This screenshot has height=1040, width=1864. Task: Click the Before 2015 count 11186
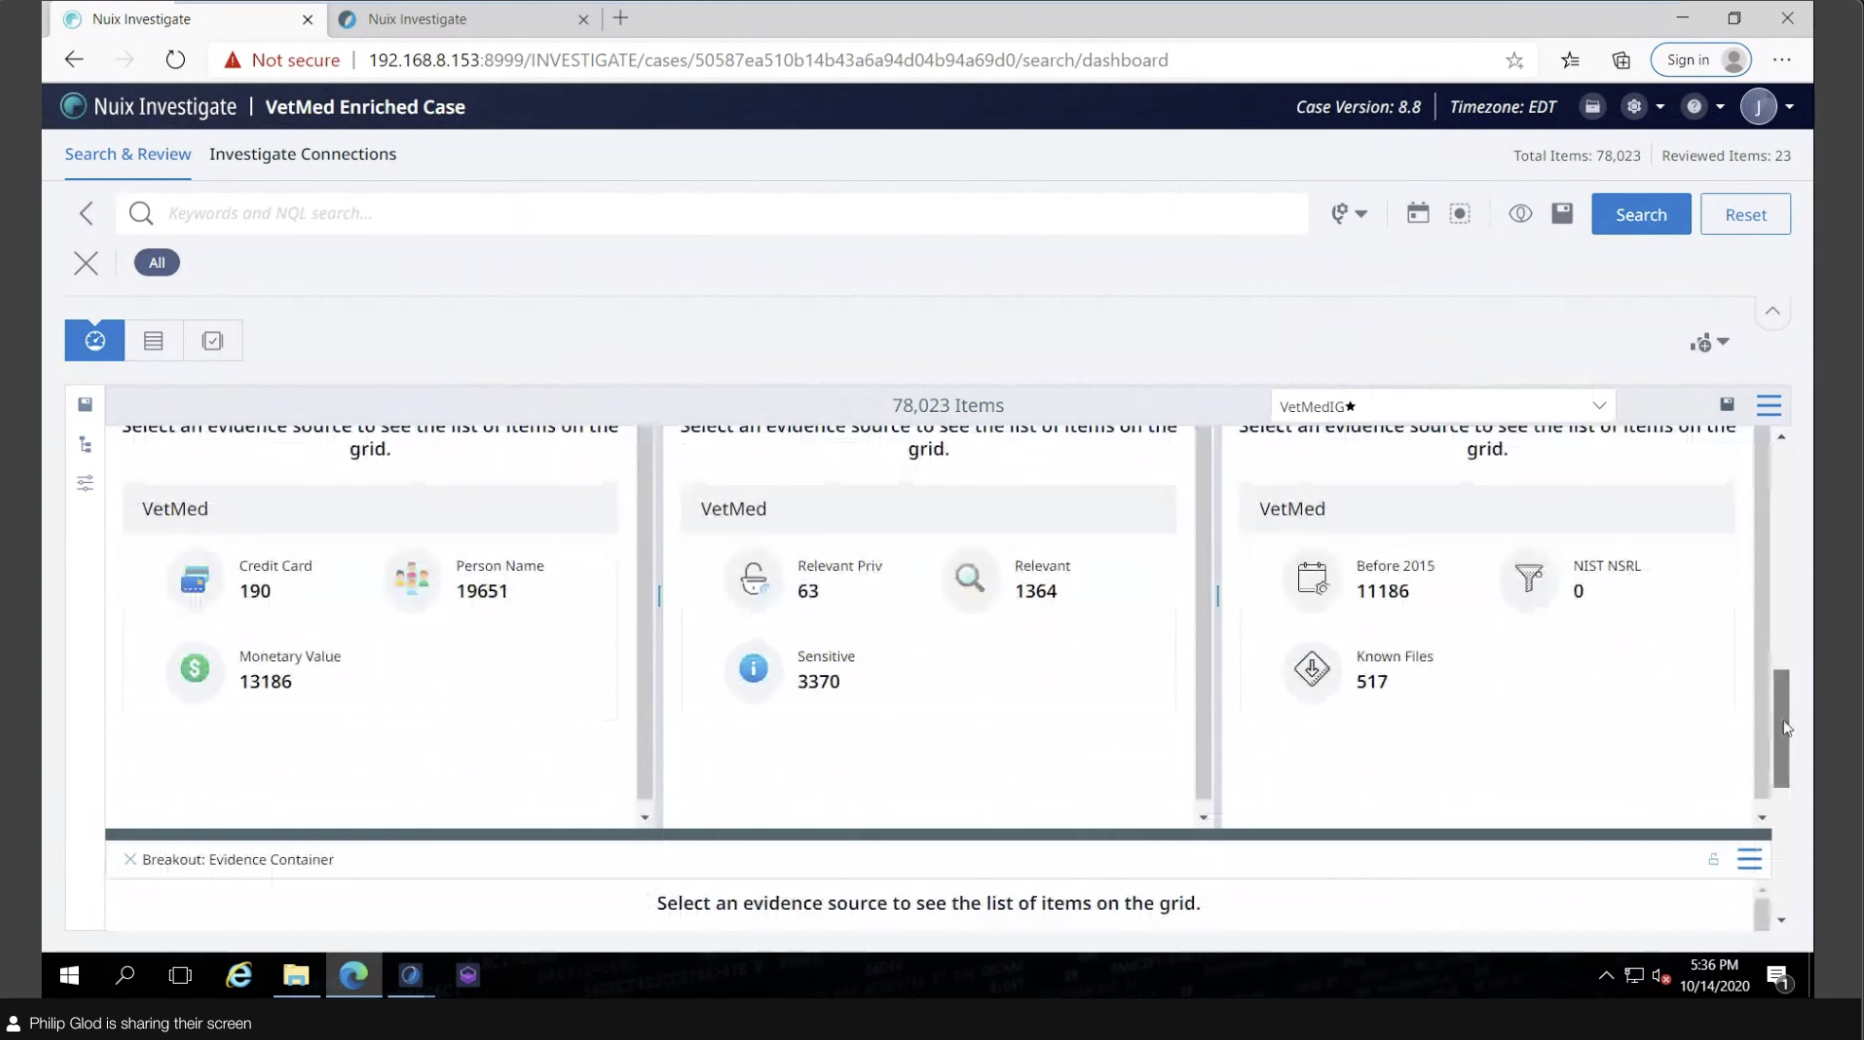[x=1382, y=591]
